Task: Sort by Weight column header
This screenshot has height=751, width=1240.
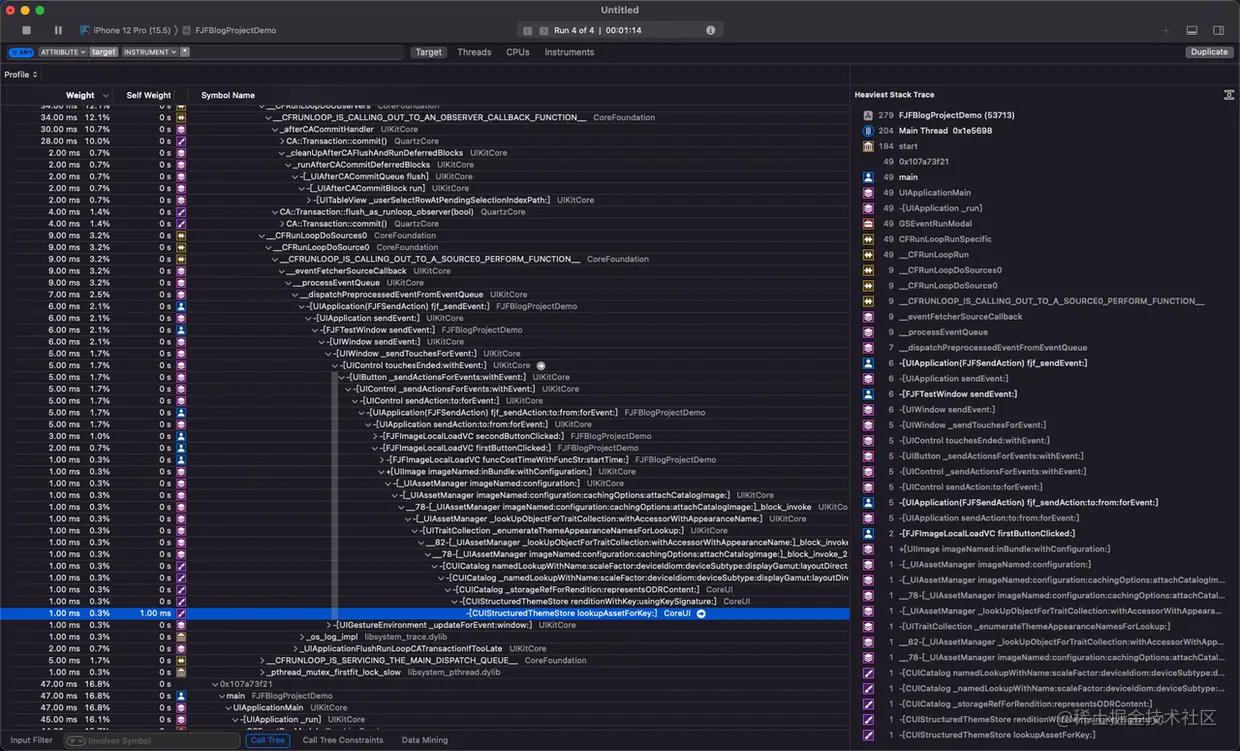Action: click(80, 95)
